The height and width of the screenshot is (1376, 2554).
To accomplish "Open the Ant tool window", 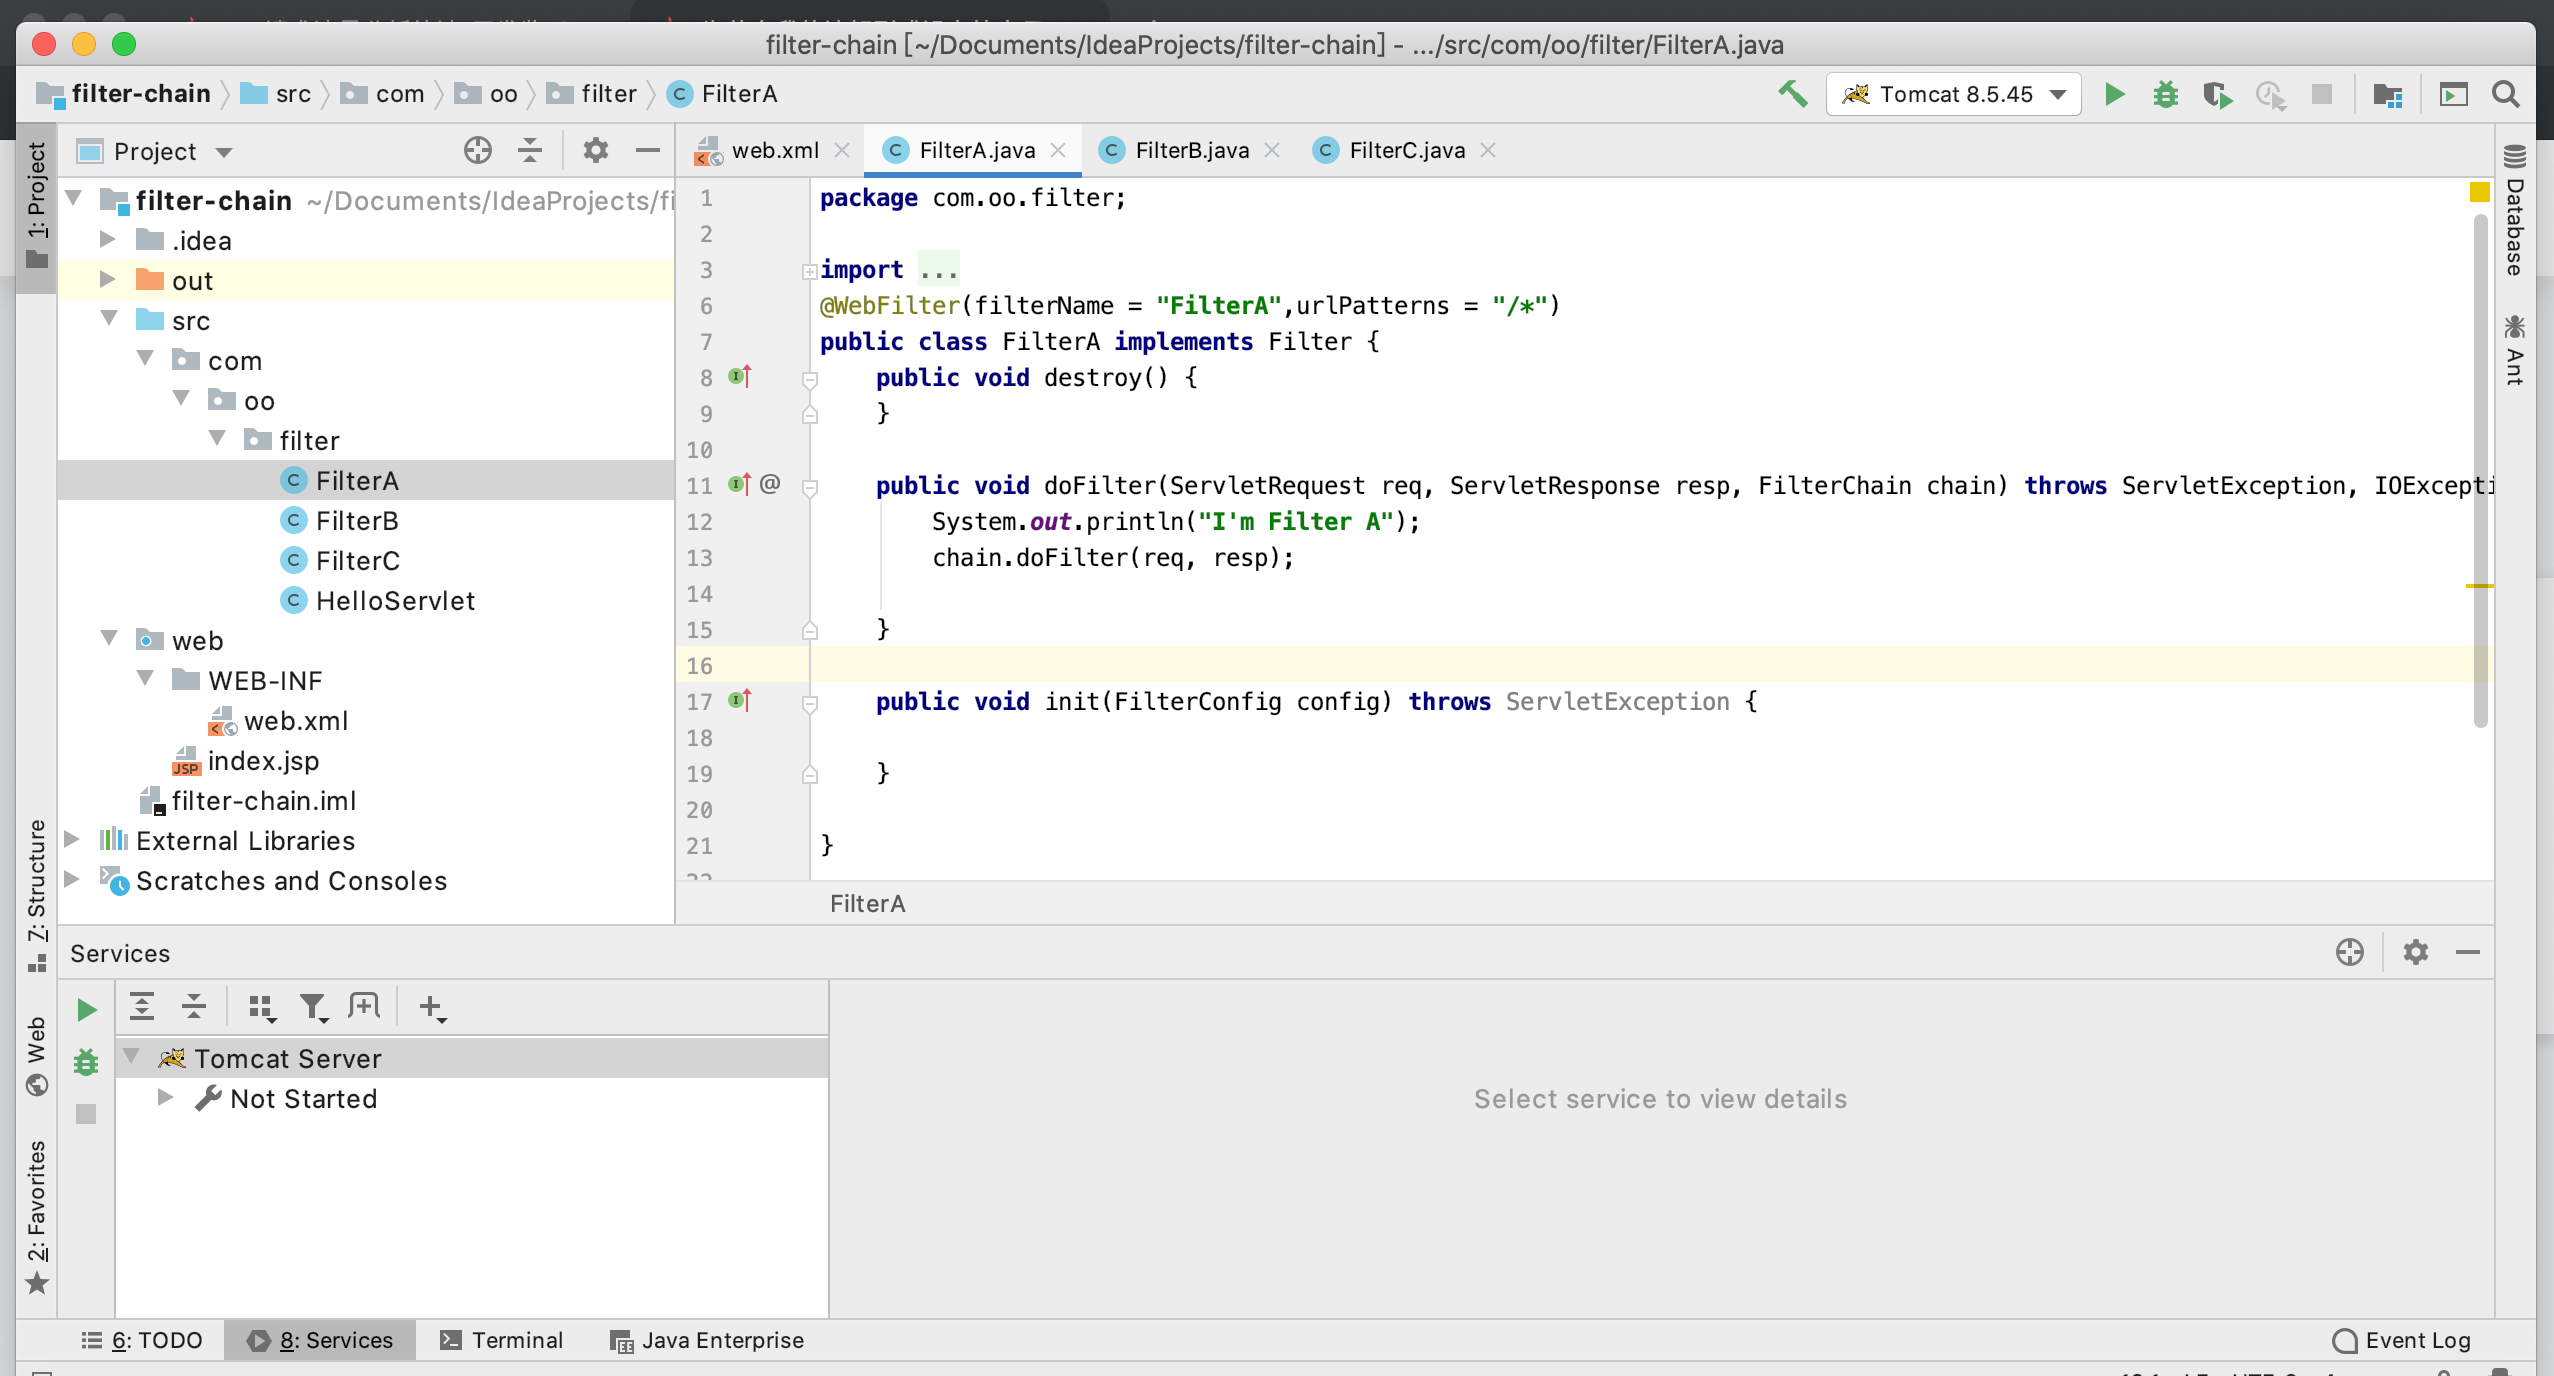I will point(2515,350).
